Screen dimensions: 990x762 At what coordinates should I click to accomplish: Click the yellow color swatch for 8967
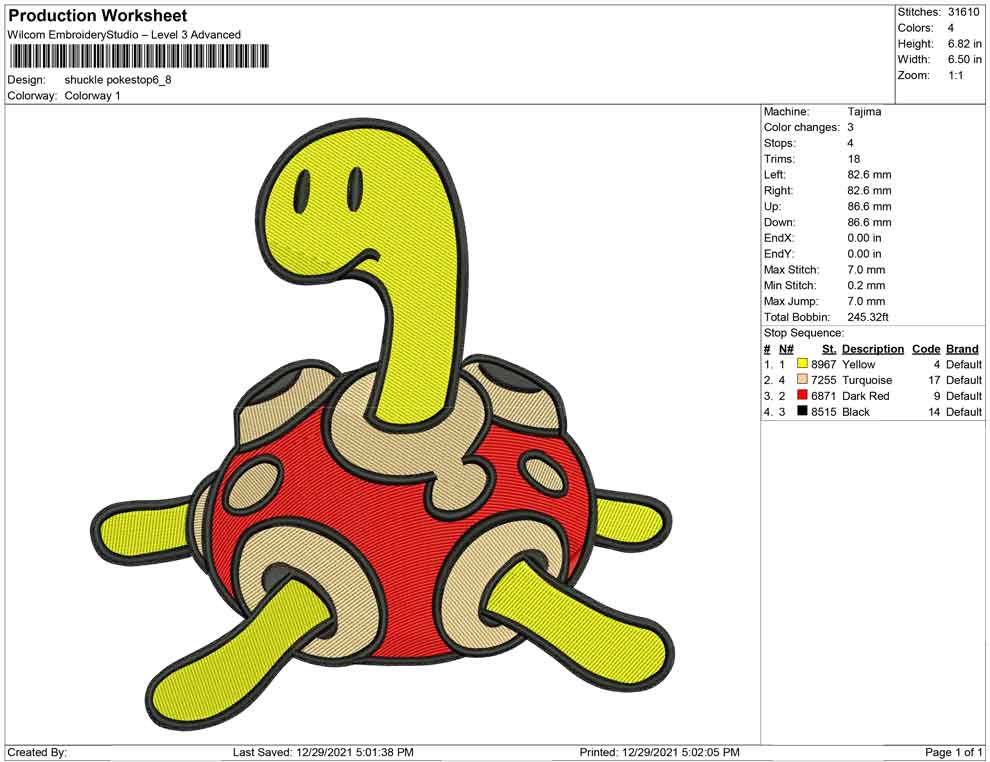(802, 364)
